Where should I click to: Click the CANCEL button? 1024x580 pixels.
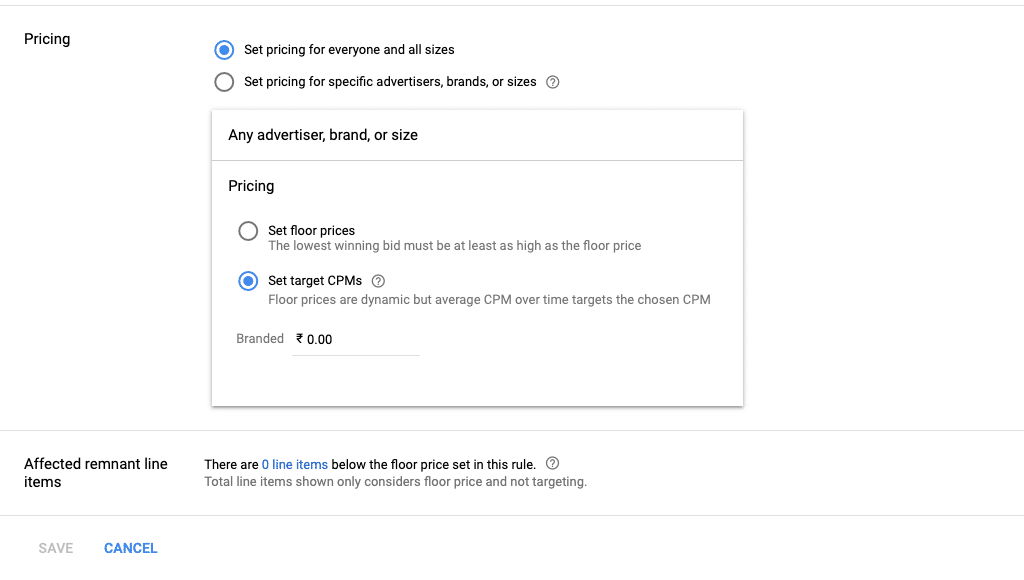click(x=130, y=548)
